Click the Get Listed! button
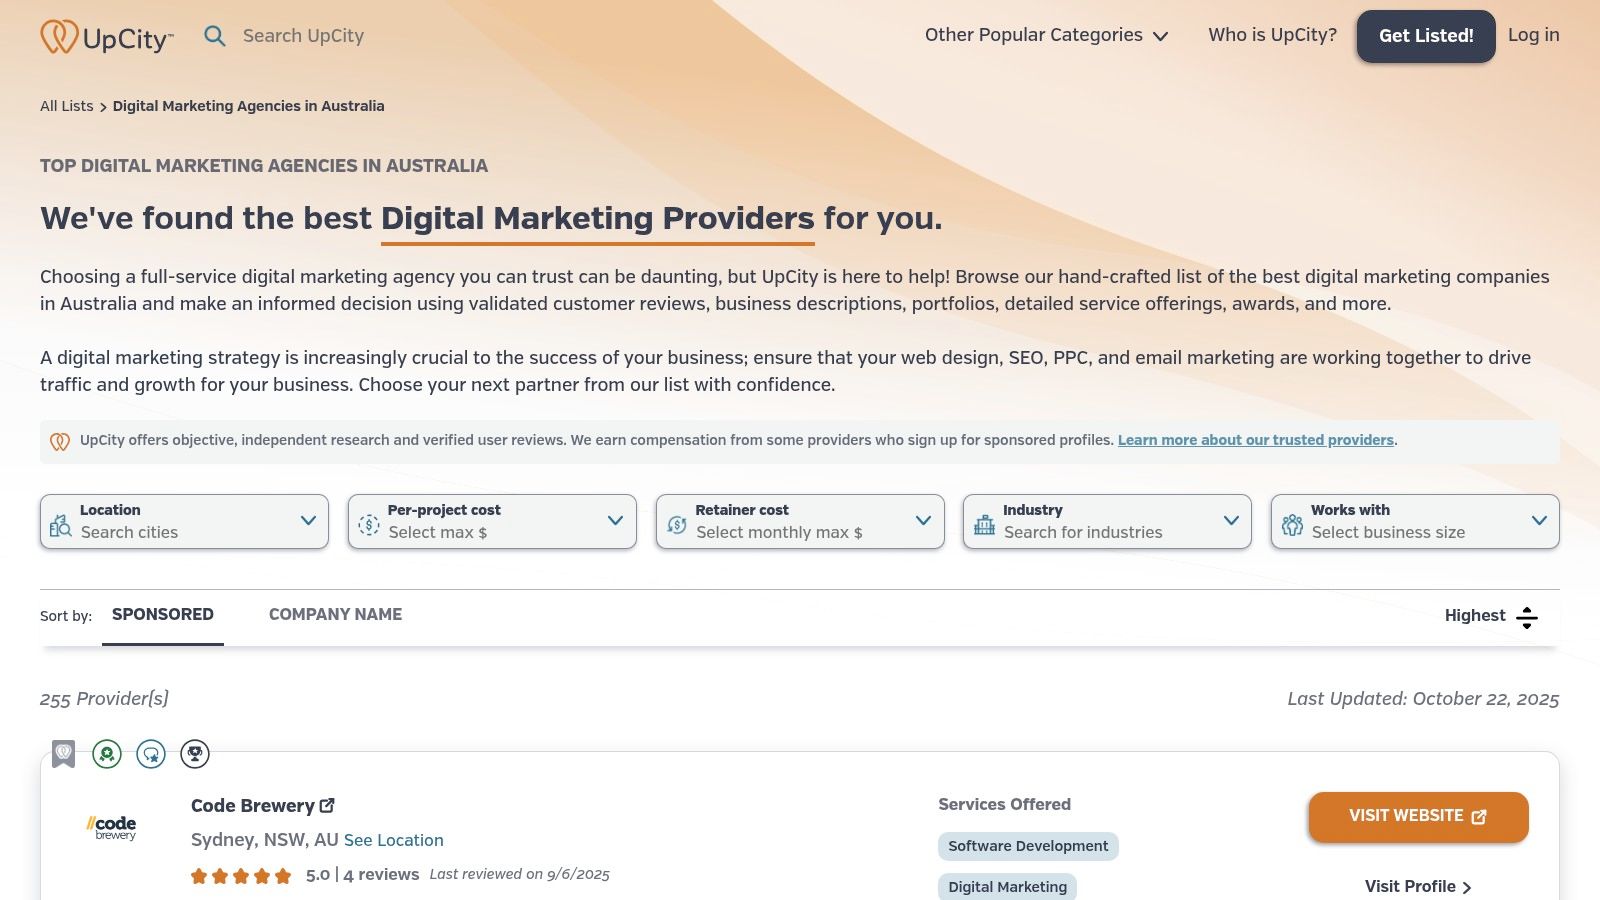Viewport: 1600px width, 900px height. click(x=1426, y=36)
